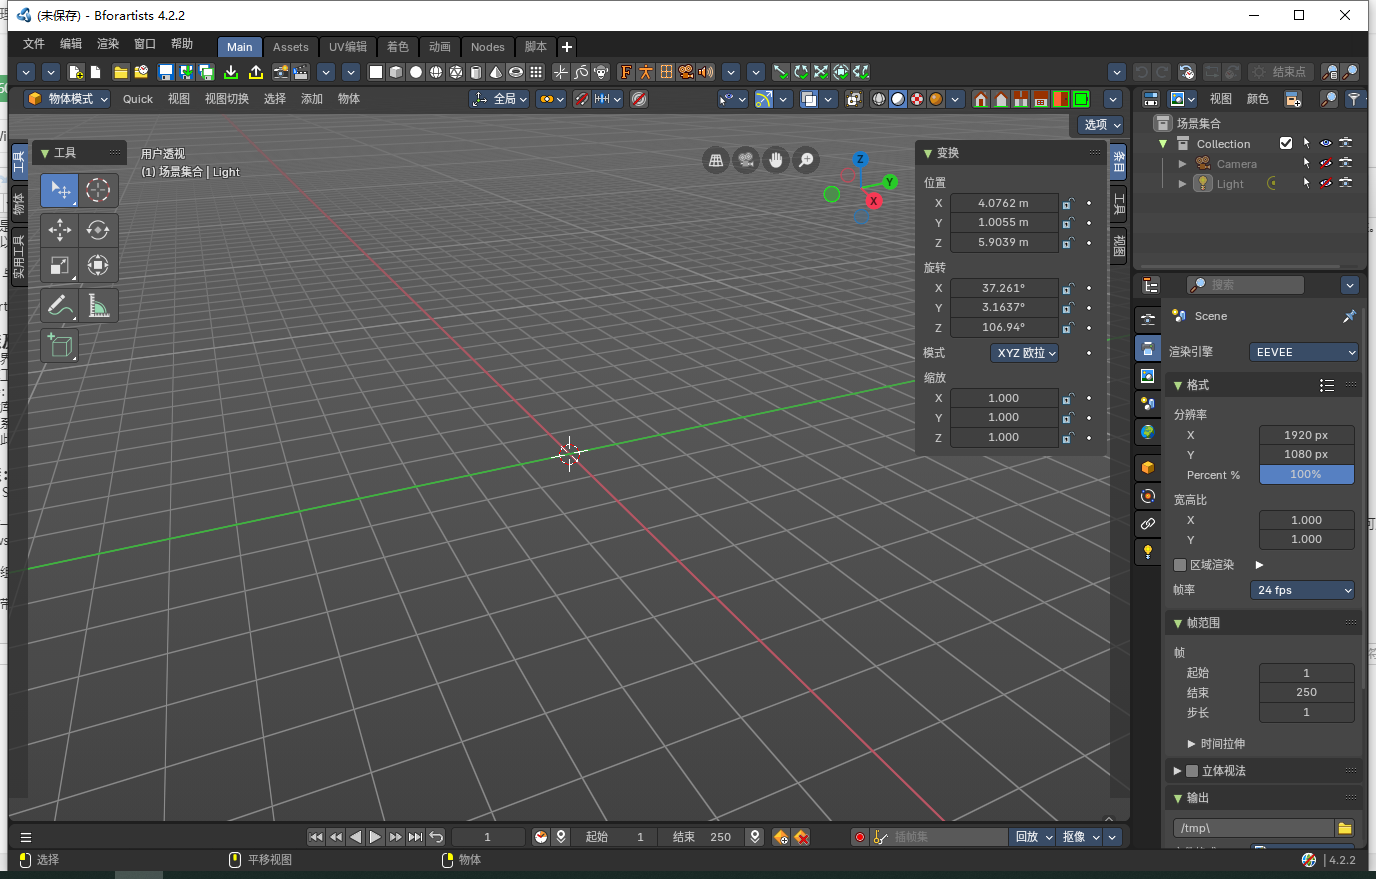Click the zoom view magnifier icon
1376x879 pixels.
click(x=806, y=160)
